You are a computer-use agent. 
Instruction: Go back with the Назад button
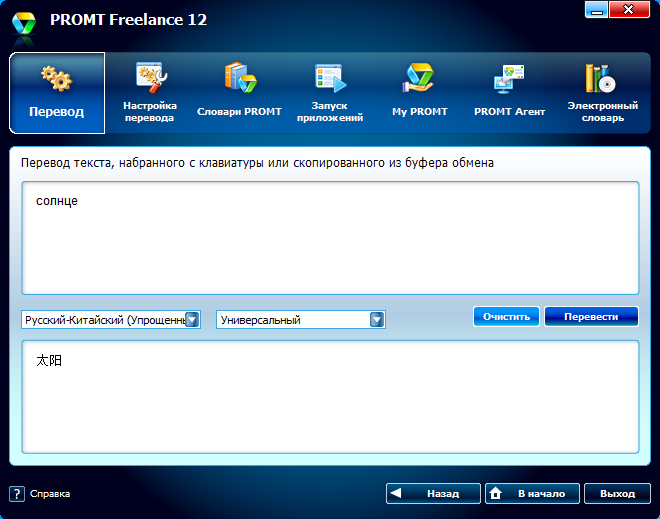[432, 493]
